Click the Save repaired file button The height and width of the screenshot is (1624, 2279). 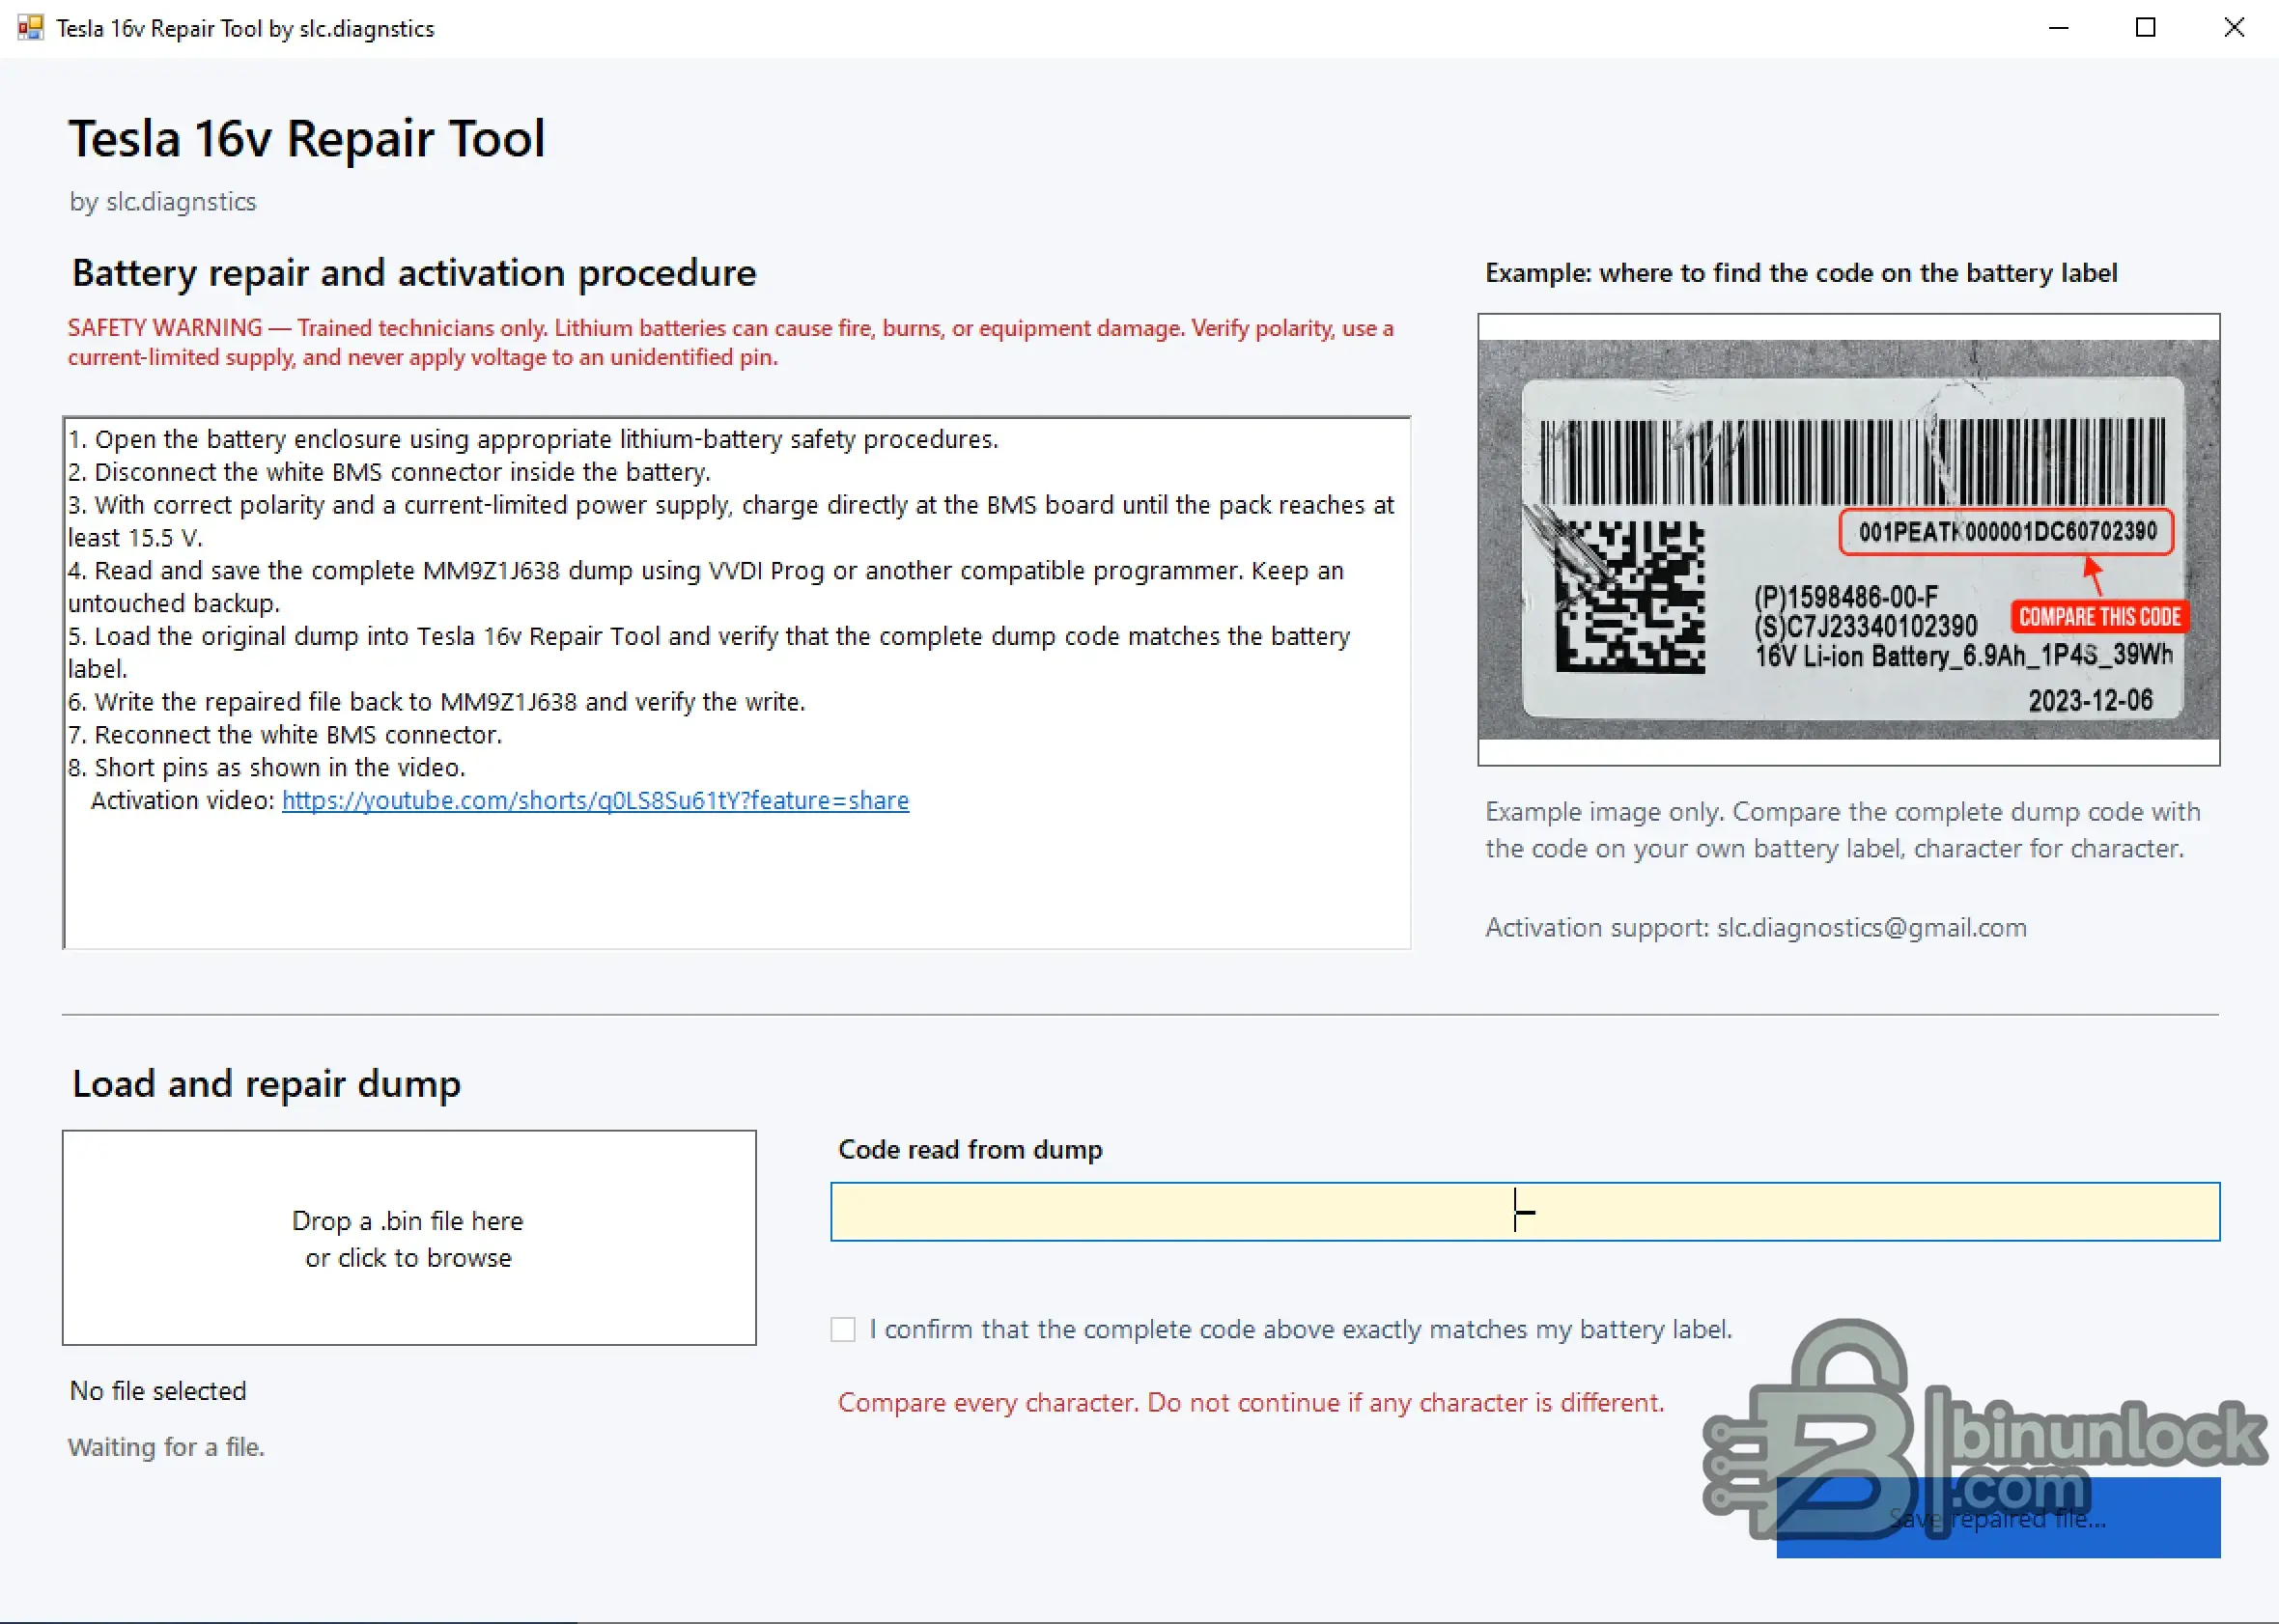click(x=1998, y=1518)
